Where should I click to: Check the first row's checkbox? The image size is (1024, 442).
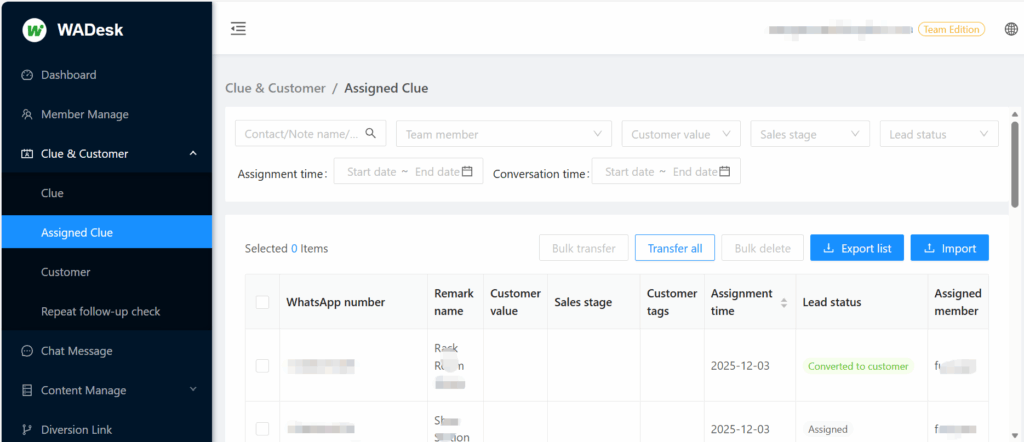(x=262, y=366)
